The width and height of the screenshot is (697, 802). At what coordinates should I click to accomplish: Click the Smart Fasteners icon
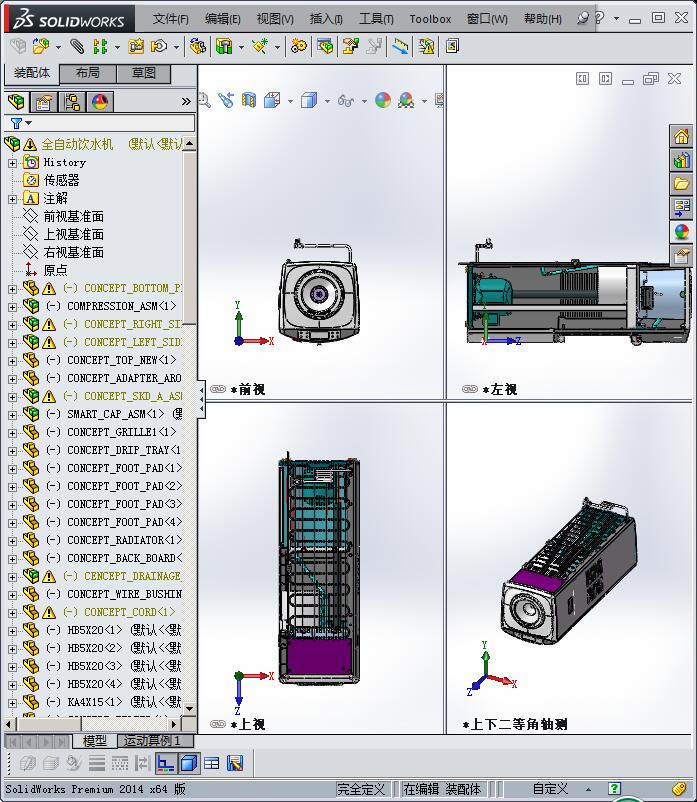pyautogui.click(x=136, y=47)
